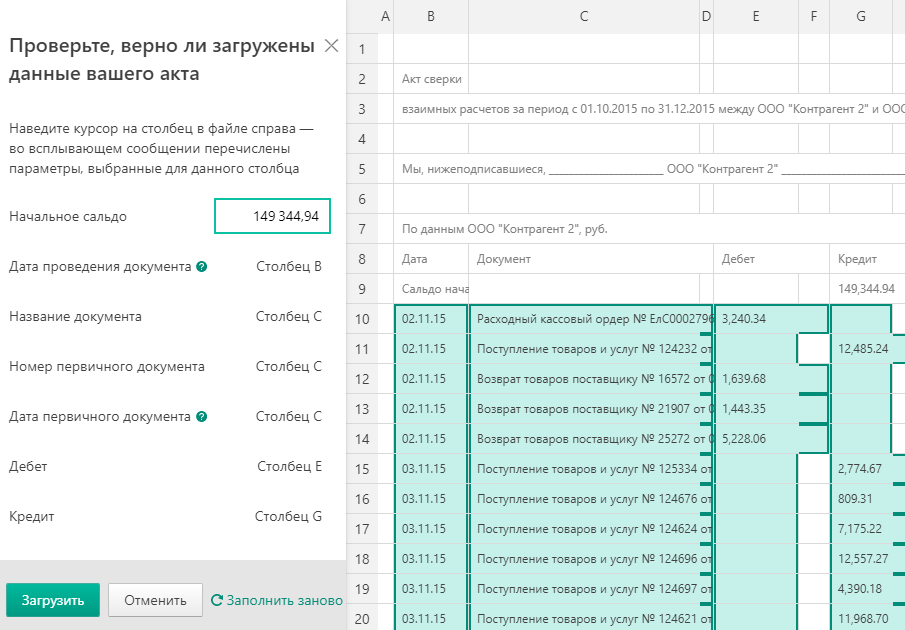
Task: Click credit value 12,485.24
Action: tap(867, 349)
